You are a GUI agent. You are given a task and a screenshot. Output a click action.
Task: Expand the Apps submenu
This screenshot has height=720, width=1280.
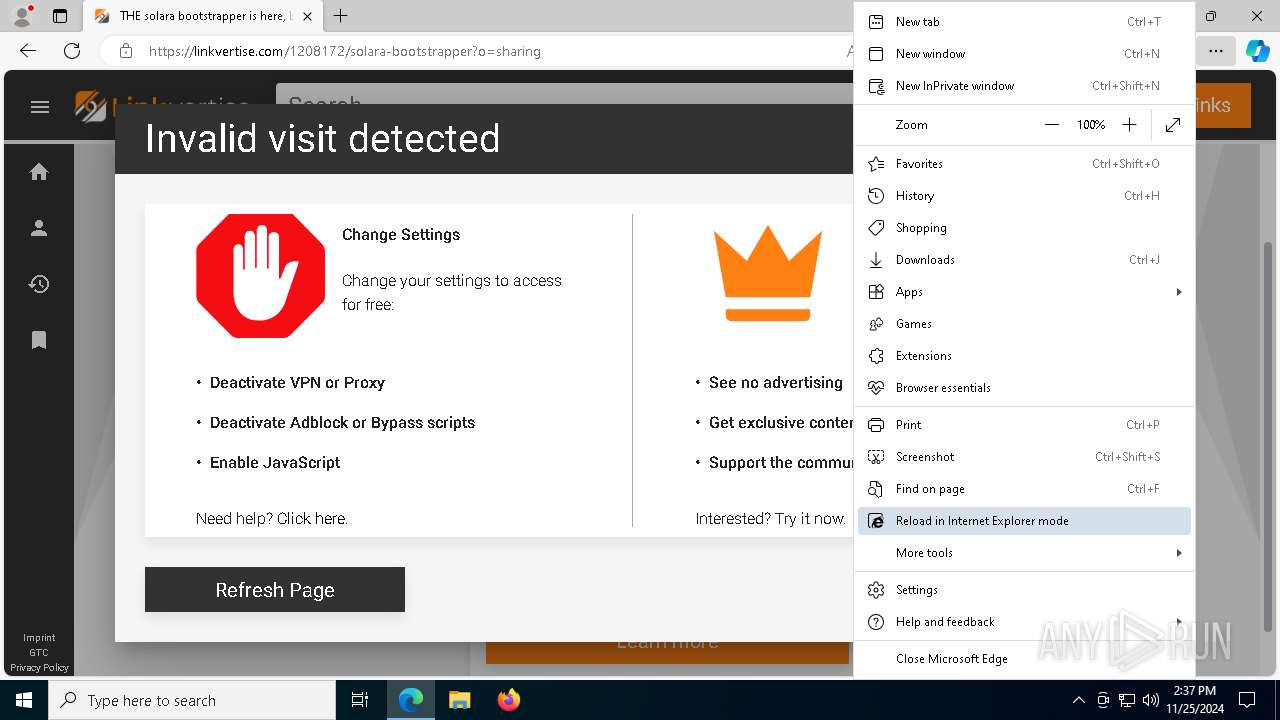pos(1024,292)
